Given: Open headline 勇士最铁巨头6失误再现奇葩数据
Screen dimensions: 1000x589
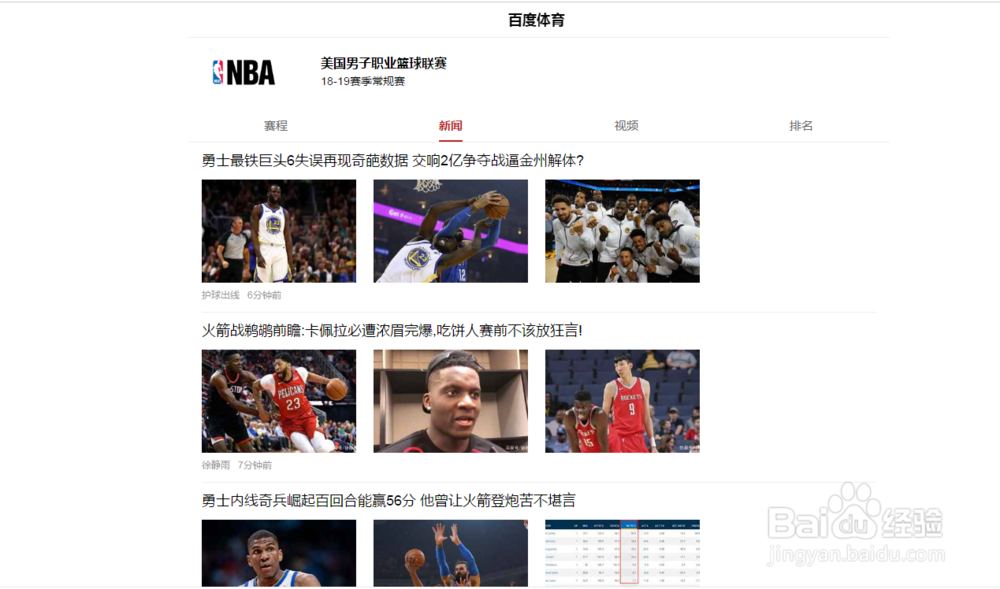Looking at the screenshot, I should [x=393, y=160].
